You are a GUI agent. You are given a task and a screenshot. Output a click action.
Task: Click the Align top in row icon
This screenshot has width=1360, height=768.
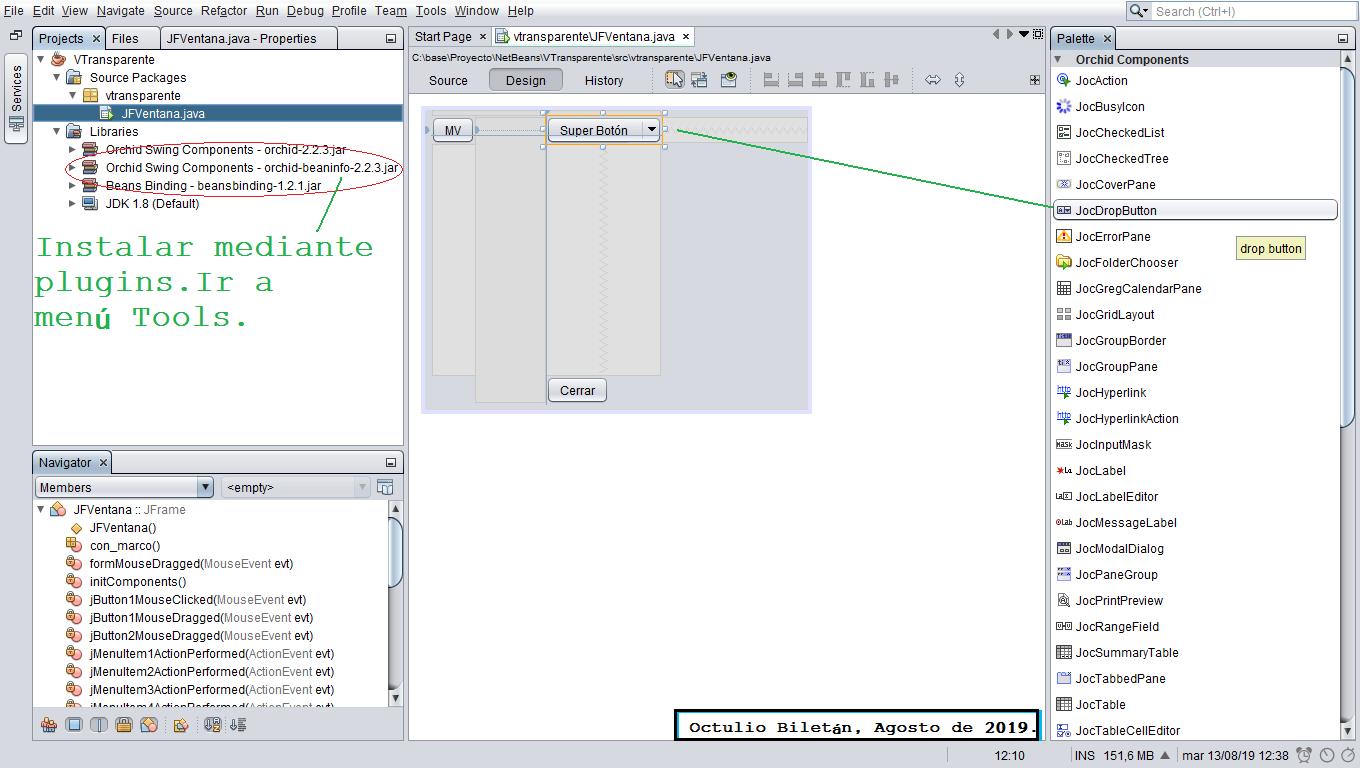coord(843,80)
